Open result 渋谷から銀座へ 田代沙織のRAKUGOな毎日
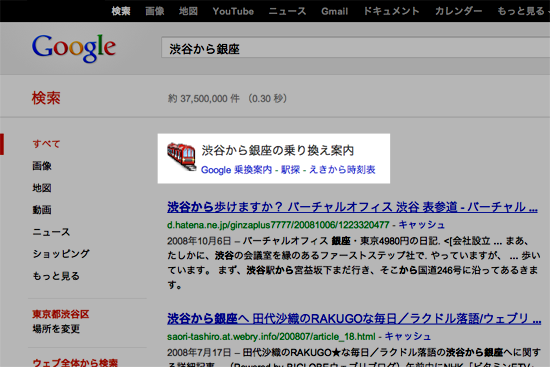 (354, 319)
